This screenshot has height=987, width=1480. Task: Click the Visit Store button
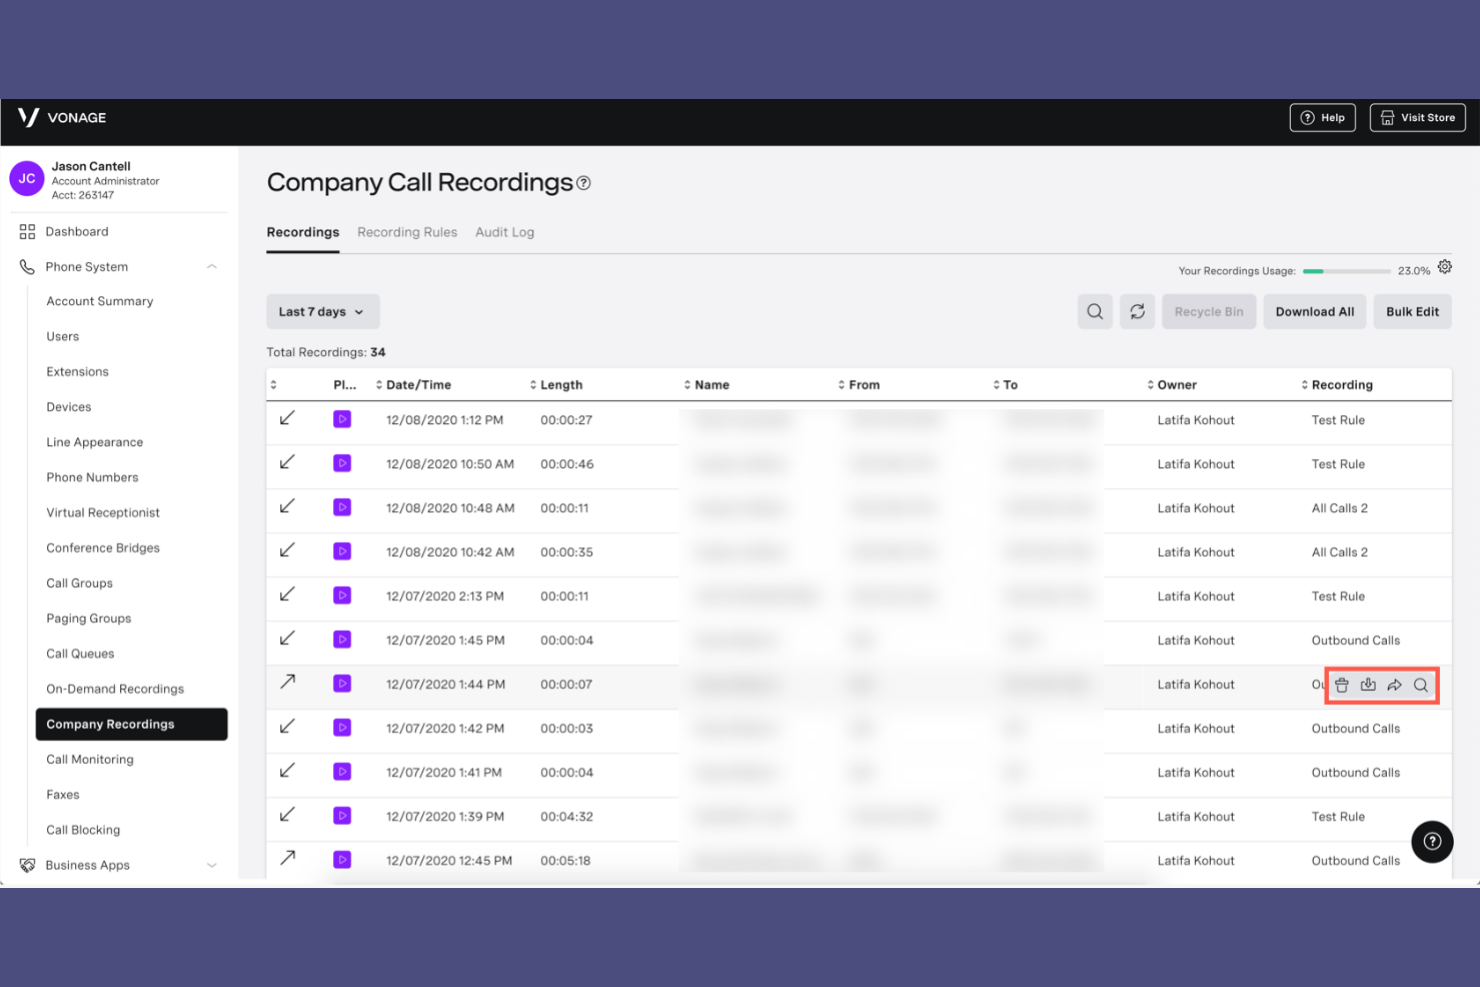click(x=1417, y=117)
